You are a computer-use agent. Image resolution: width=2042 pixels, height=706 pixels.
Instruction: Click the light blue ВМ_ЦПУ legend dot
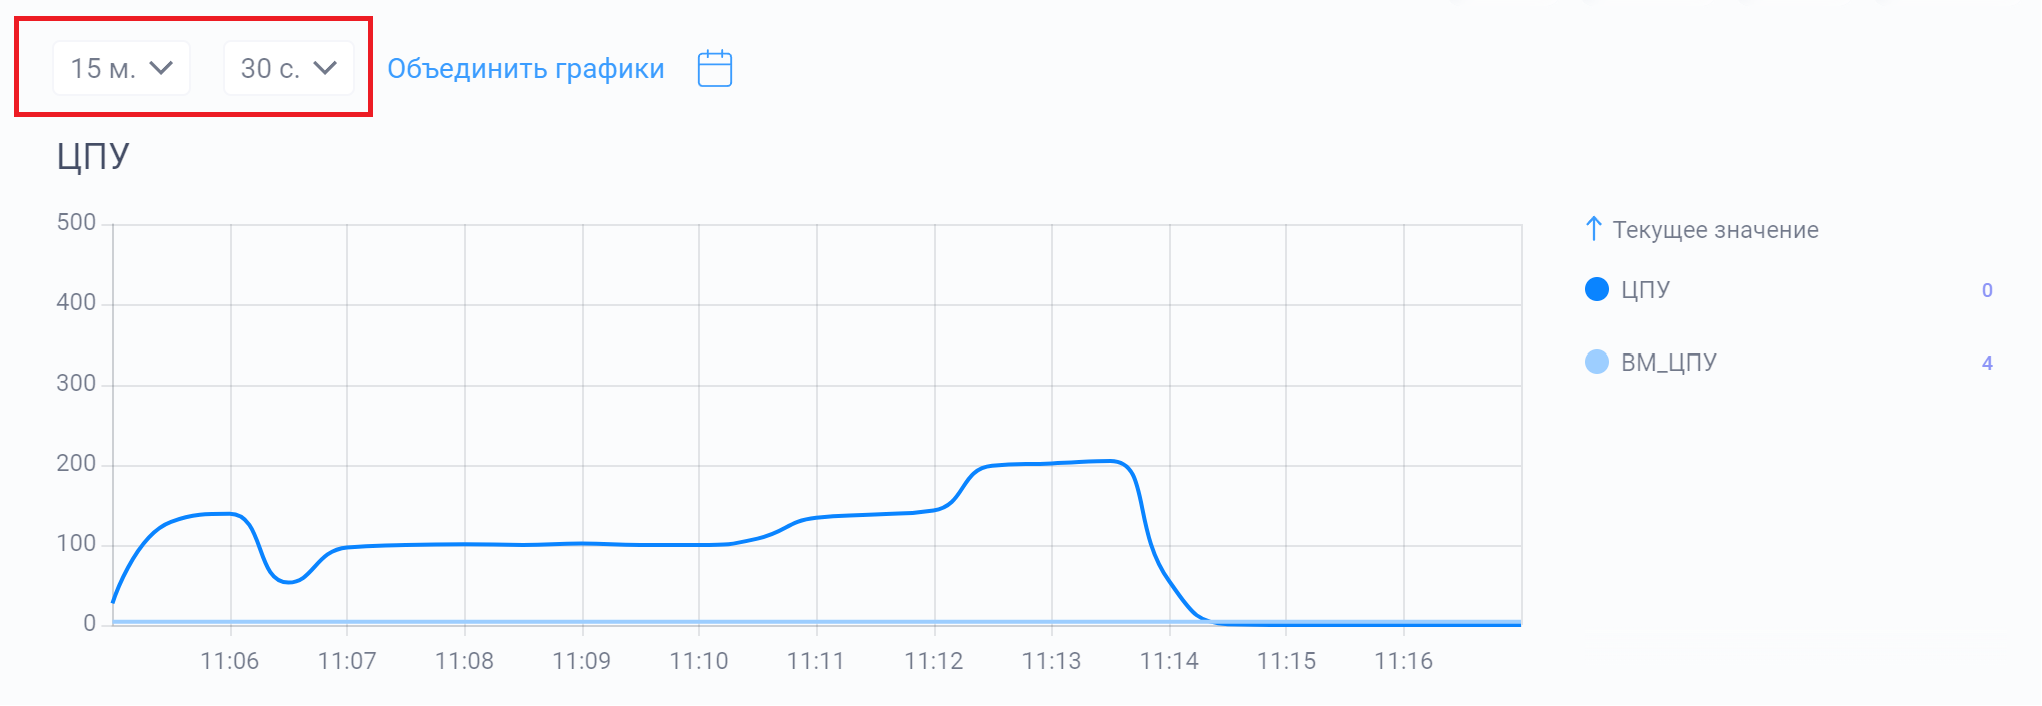coord(1597,362)
